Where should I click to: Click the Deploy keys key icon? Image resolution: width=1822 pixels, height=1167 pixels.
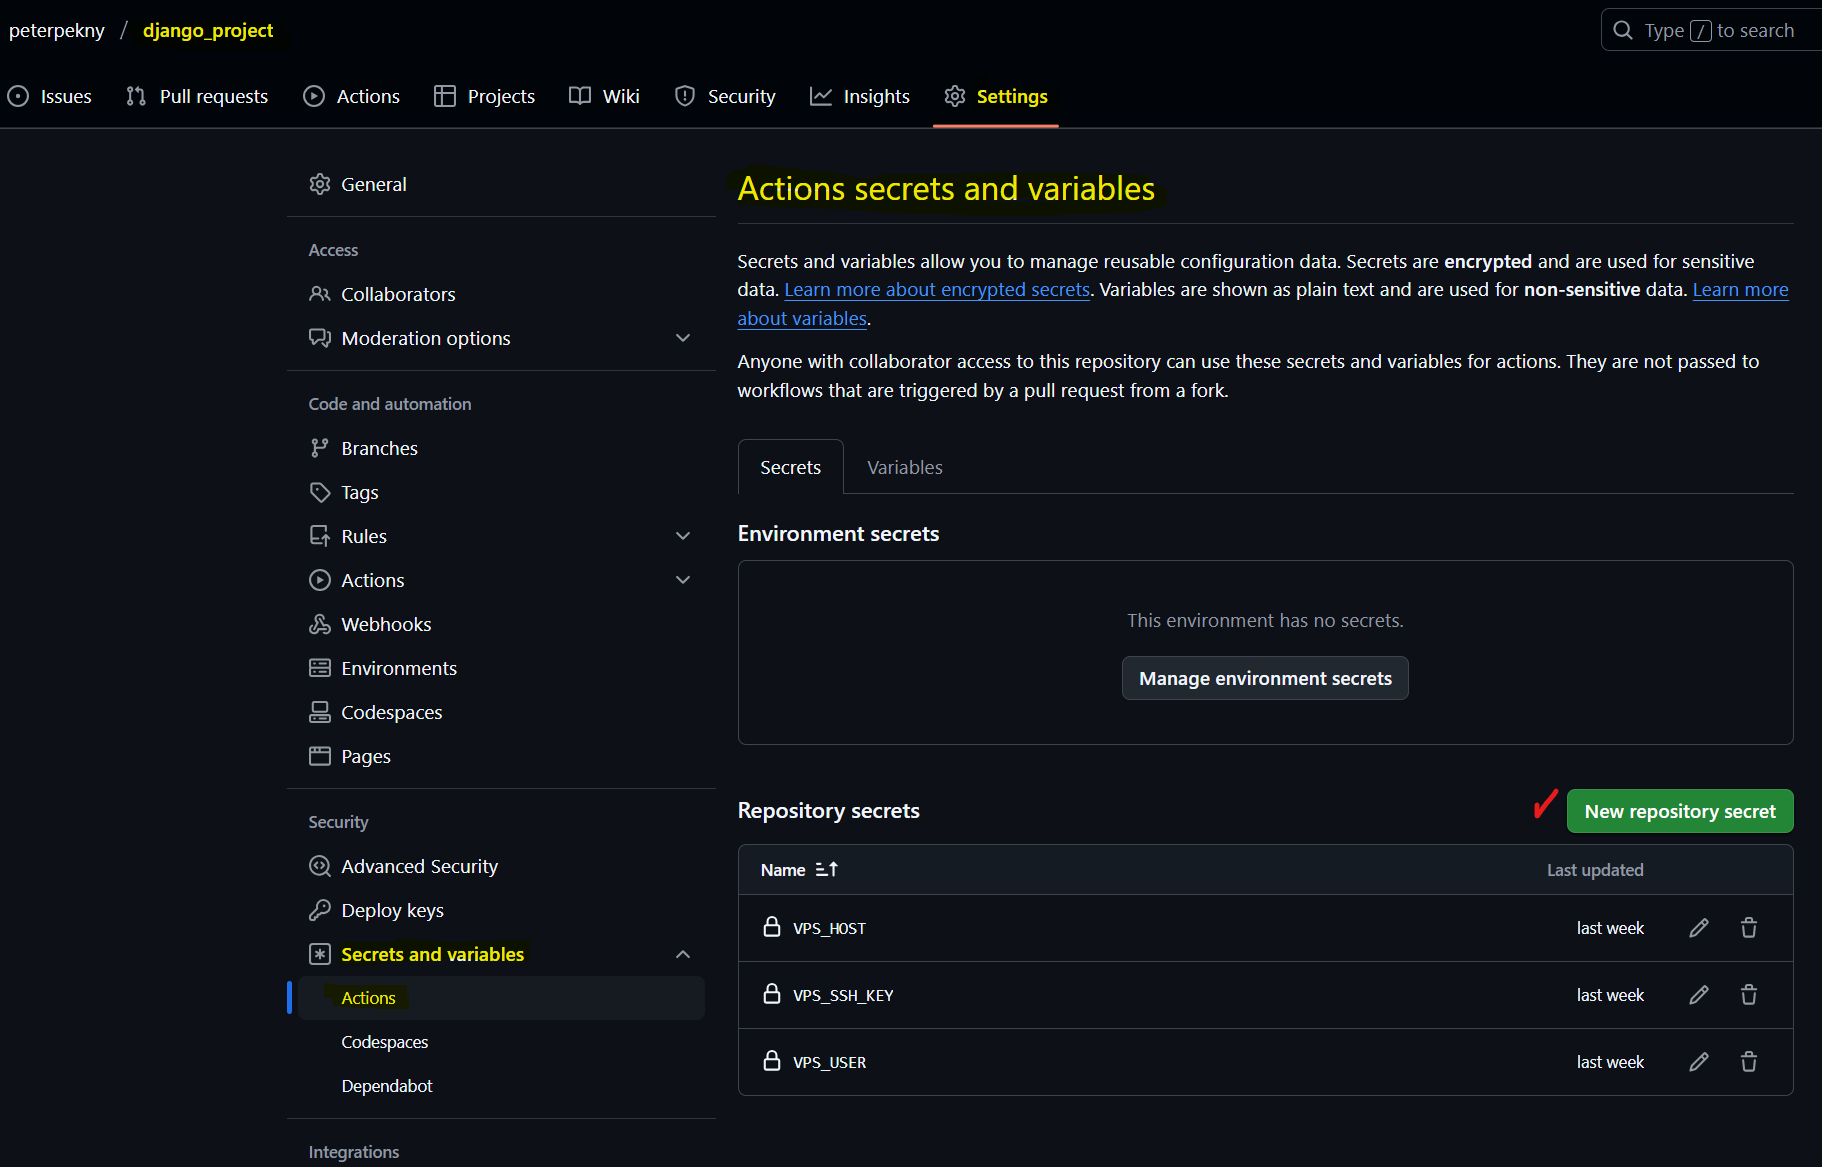click(x=320, y=910)
